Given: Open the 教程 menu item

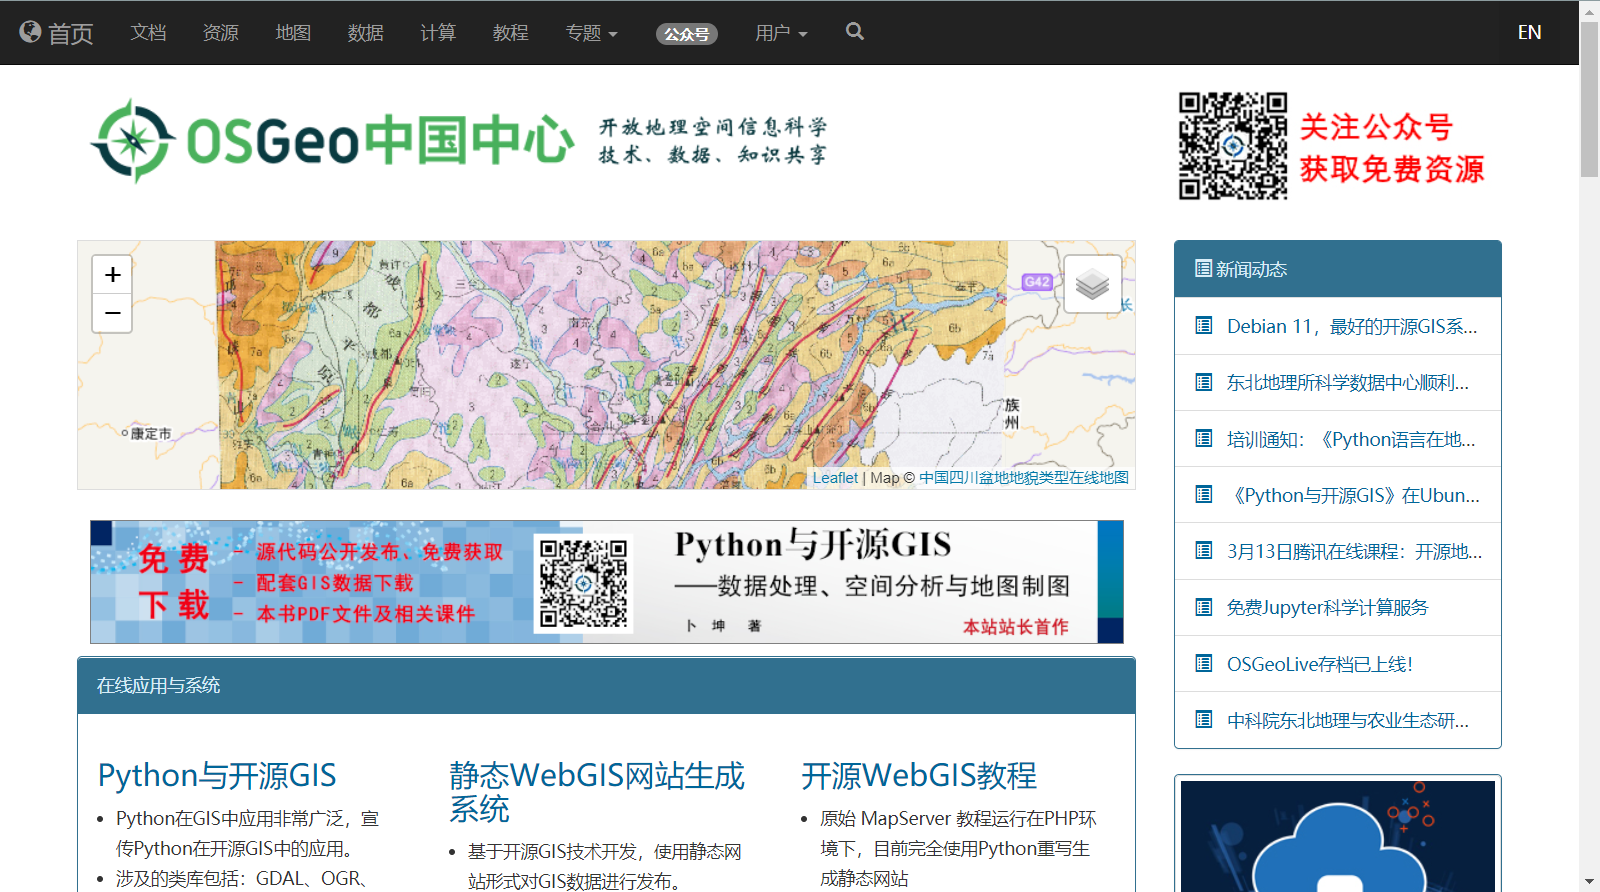Looking at the screenshot, I should coord(511,33).
